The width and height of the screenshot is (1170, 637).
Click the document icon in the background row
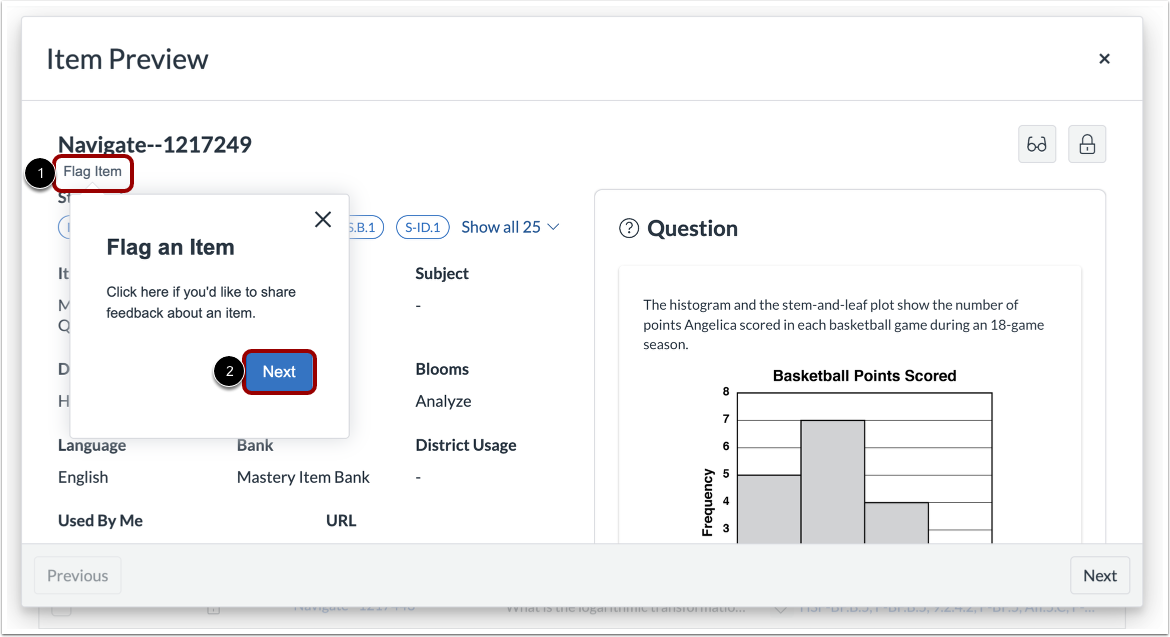213,608
